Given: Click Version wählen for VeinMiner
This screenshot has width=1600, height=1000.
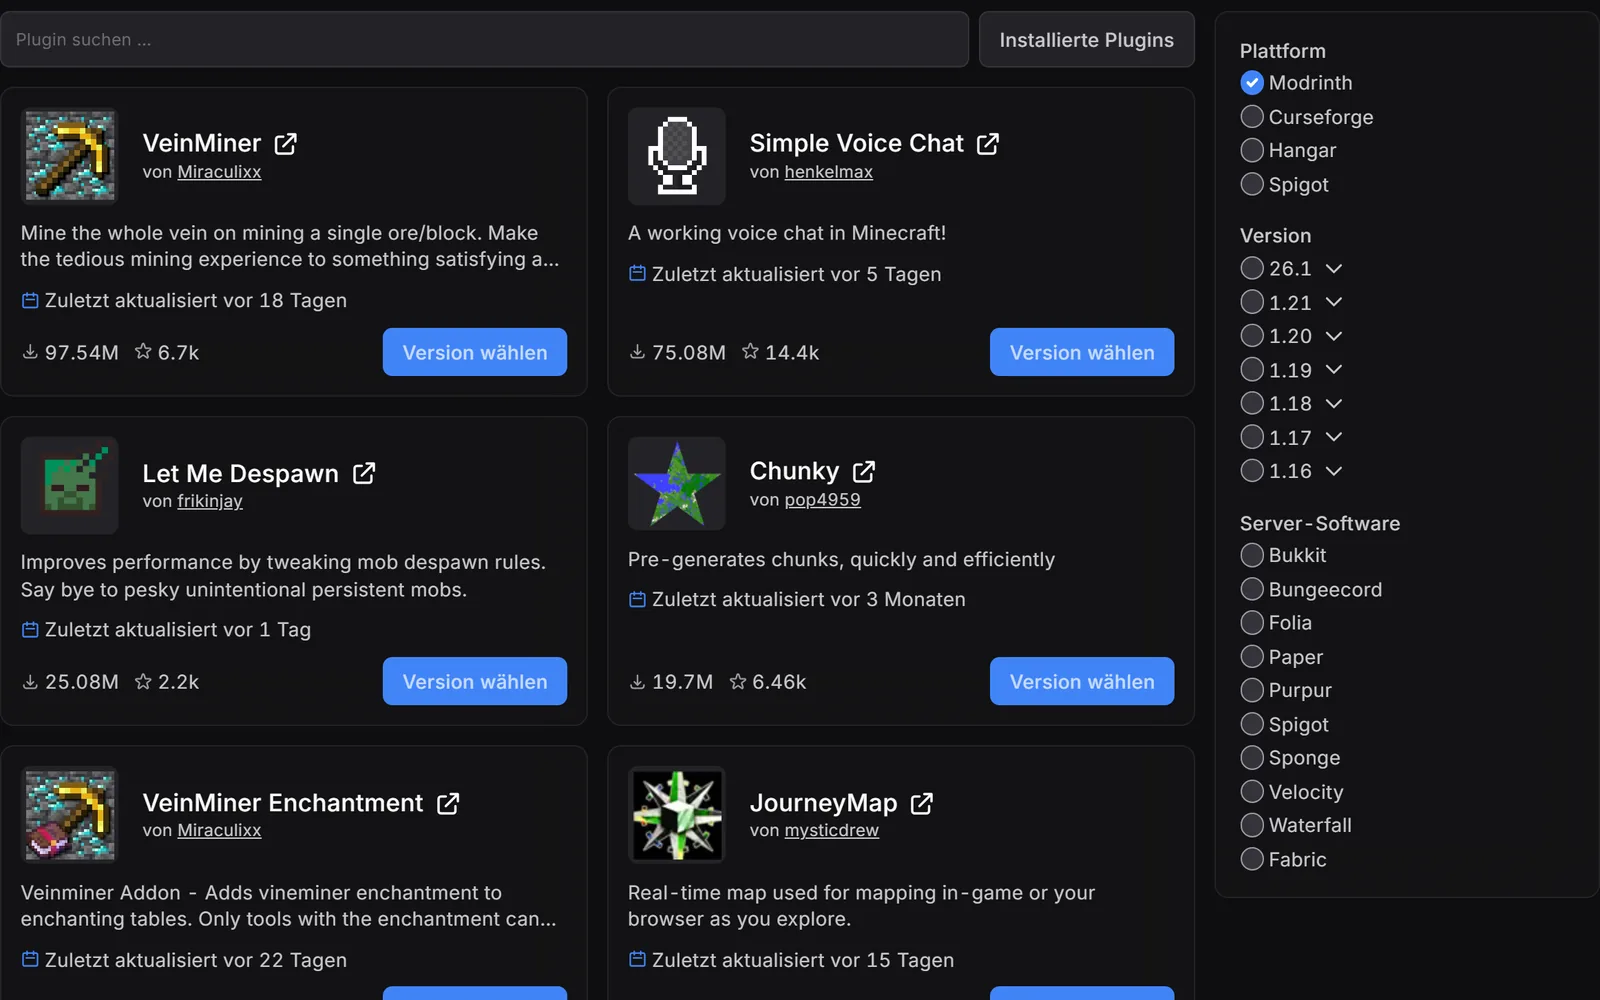Looking at the screenshot, I should coord(475,352).
